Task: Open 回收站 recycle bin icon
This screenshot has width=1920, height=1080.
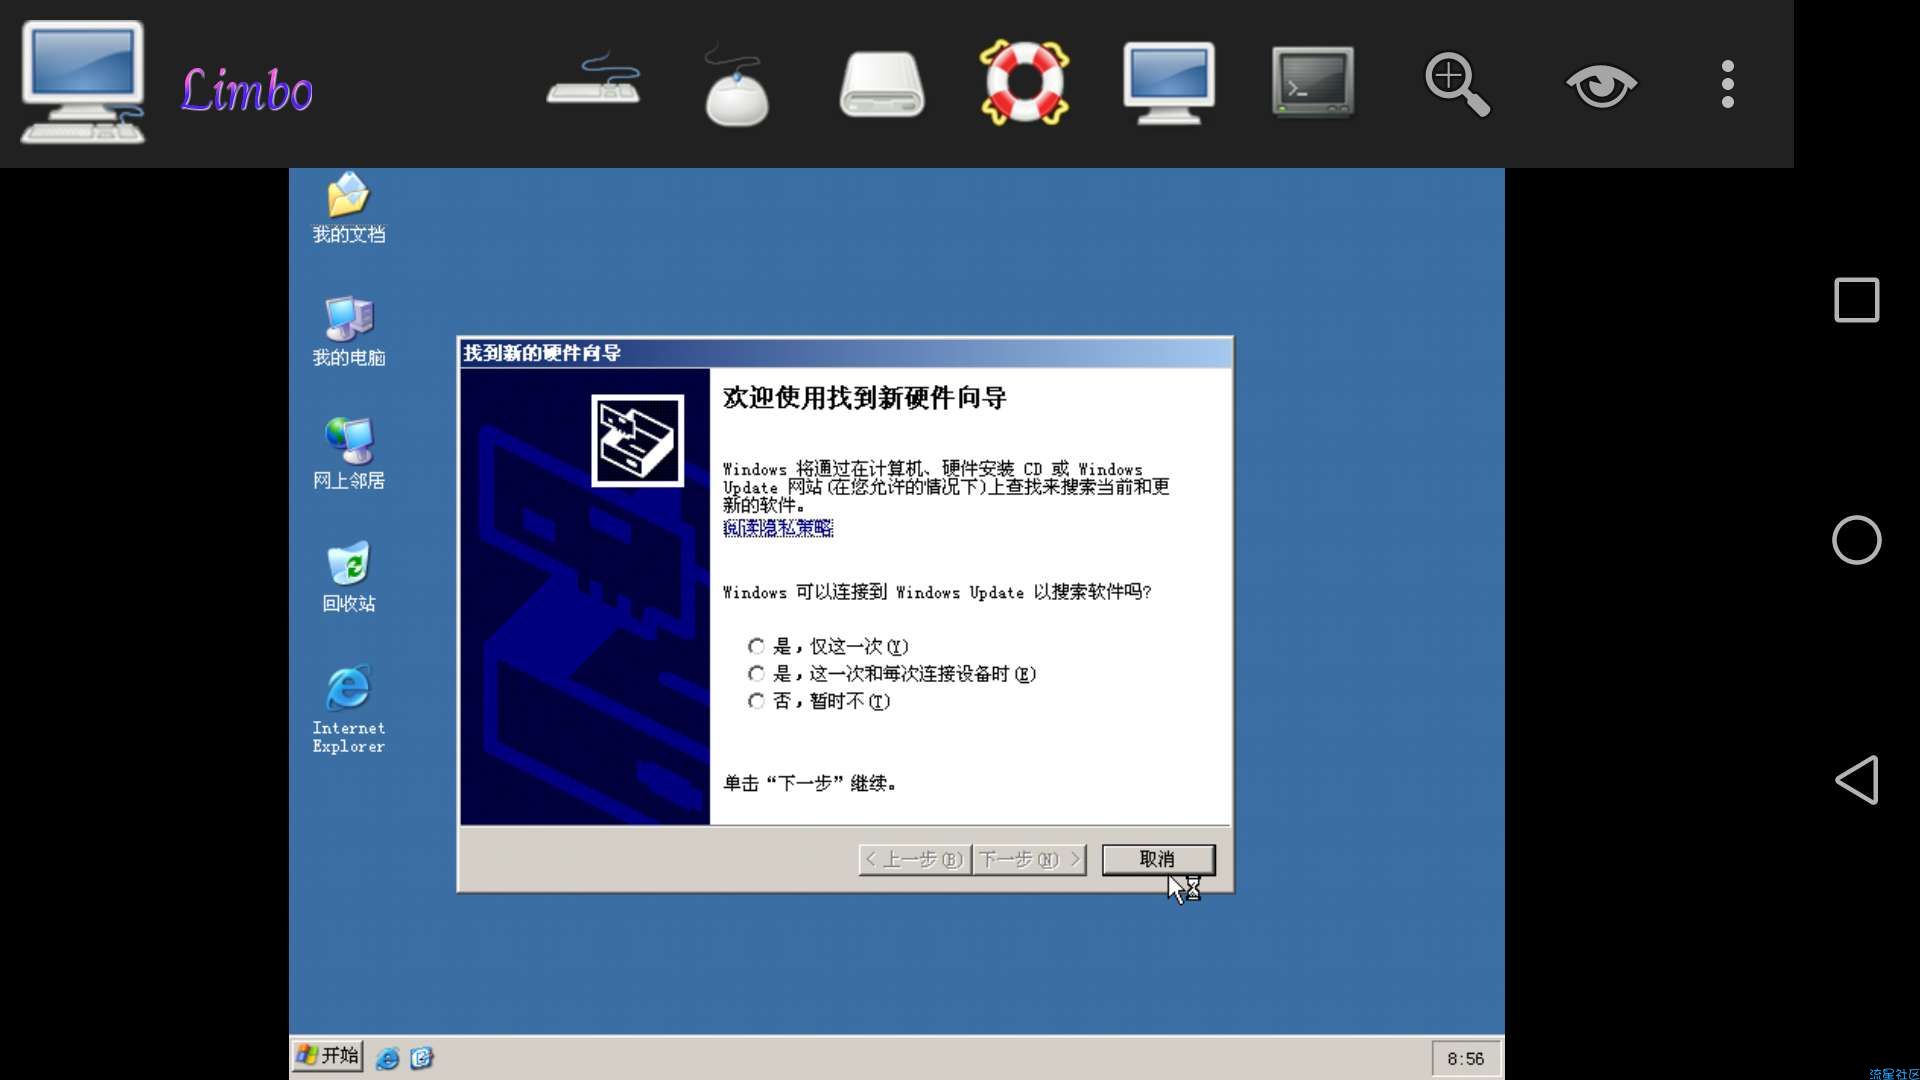Action: coord(348,577)
